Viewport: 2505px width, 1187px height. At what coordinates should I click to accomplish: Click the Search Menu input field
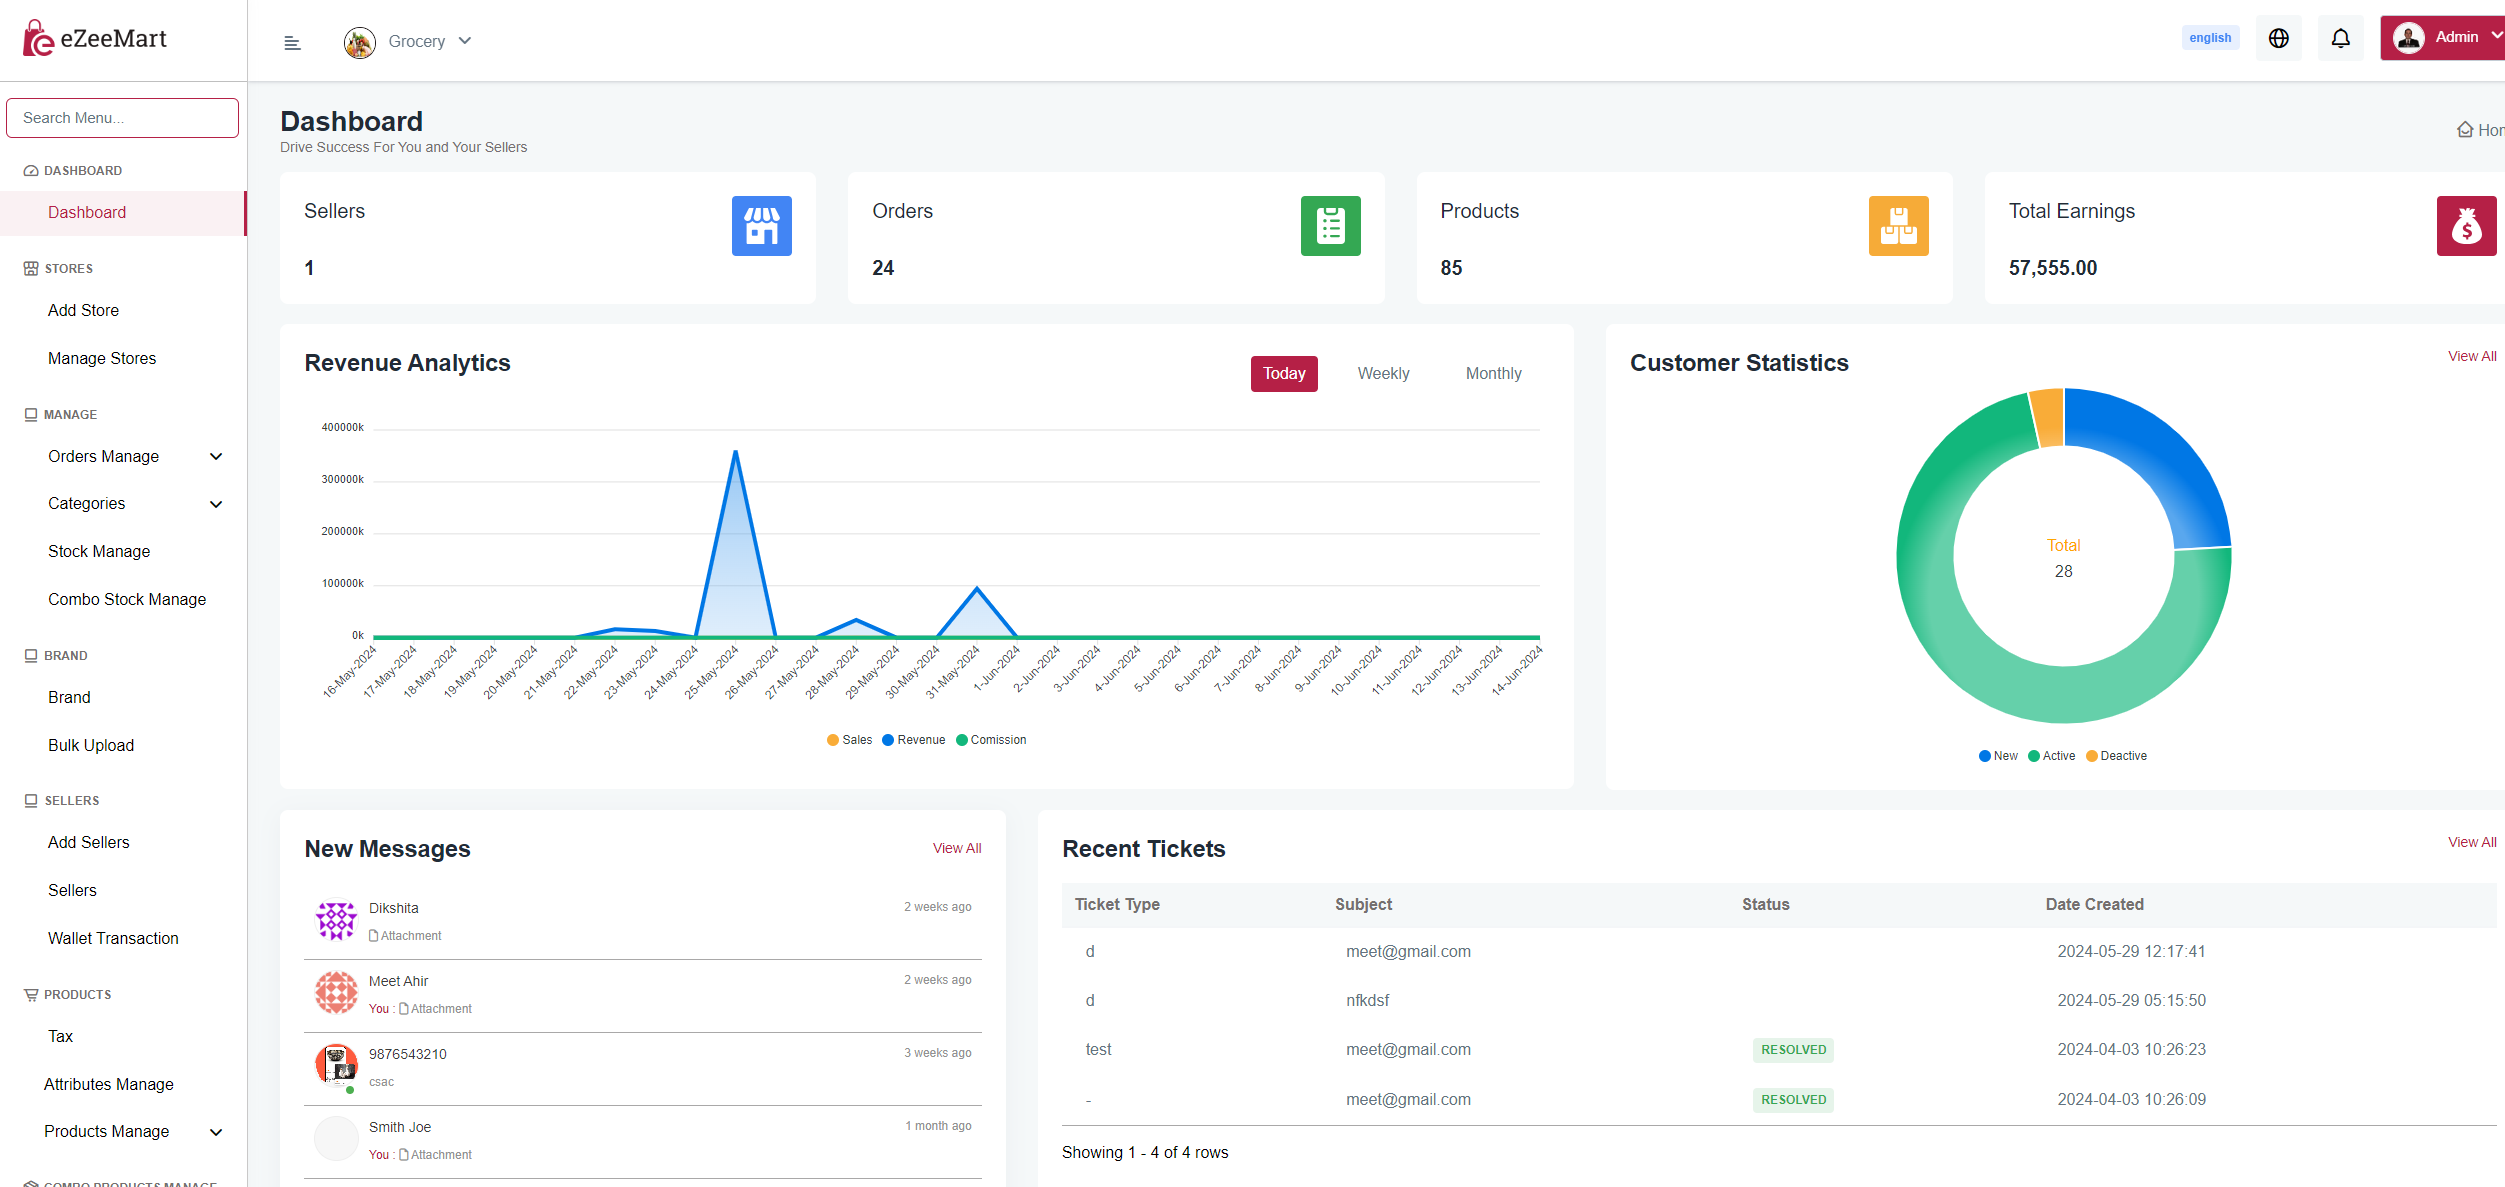point(122,118)
